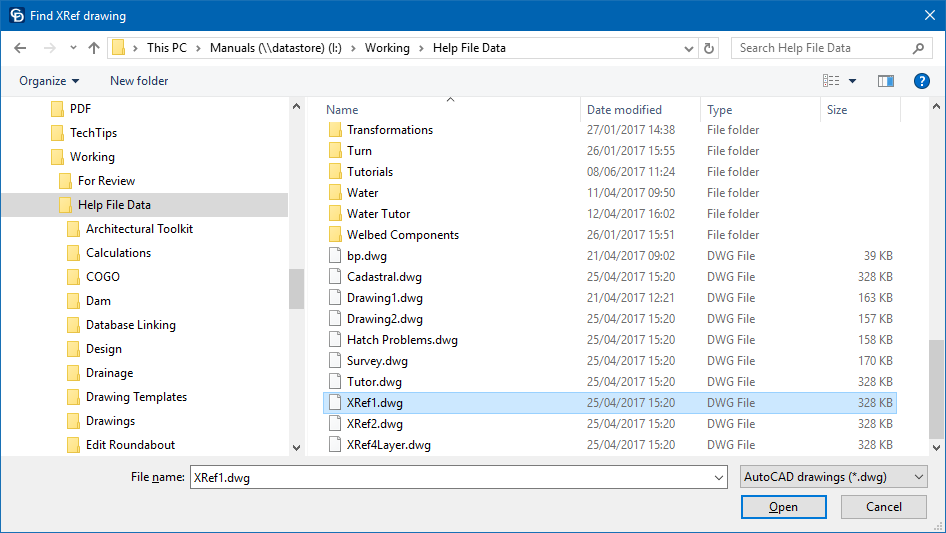Open the Help question mark icon
This screenshot has height=533, width=946.
pyautogui.click(x=922, y=81)
